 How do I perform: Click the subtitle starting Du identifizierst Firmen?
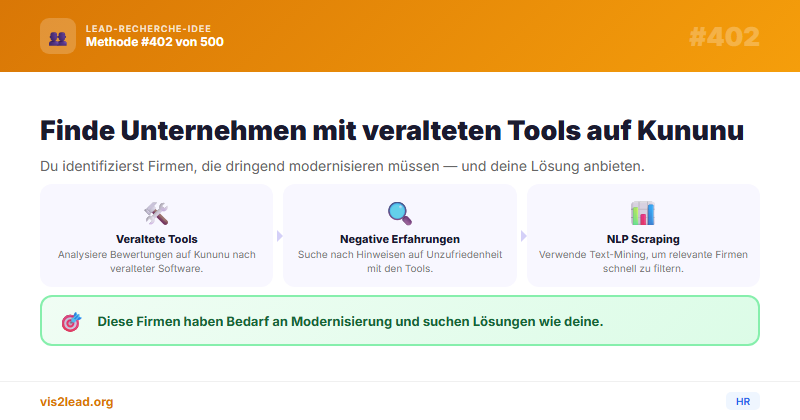coord(342,166)
